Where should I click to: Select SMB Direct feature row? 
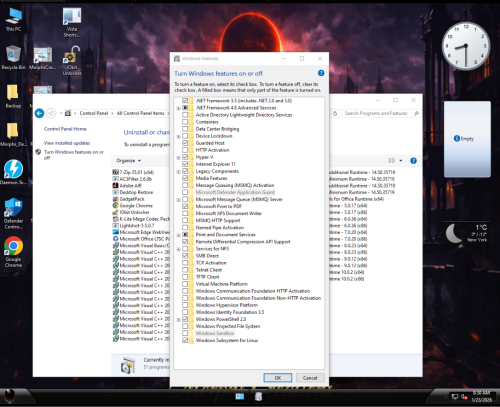click(x=207, y=256)
